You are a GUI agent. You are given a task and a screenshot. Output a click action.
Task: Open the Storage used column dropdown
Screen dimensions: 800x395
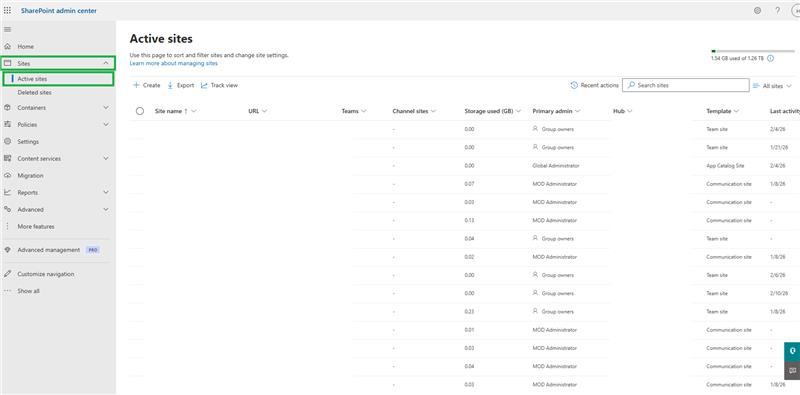[518, 111]
